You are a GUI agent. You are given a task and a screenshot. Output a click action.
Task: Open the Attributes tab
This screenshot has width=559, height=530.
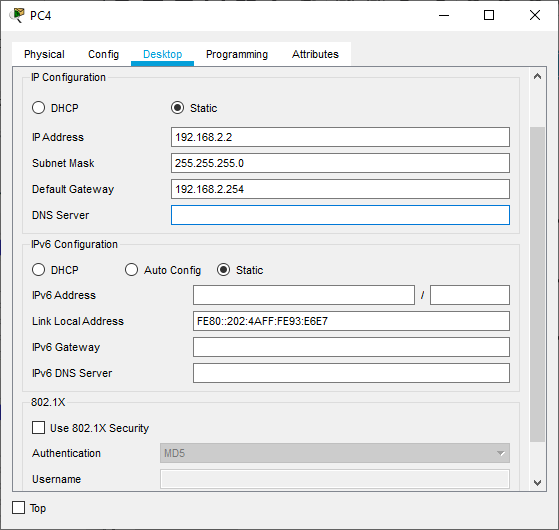click(315, 54)
